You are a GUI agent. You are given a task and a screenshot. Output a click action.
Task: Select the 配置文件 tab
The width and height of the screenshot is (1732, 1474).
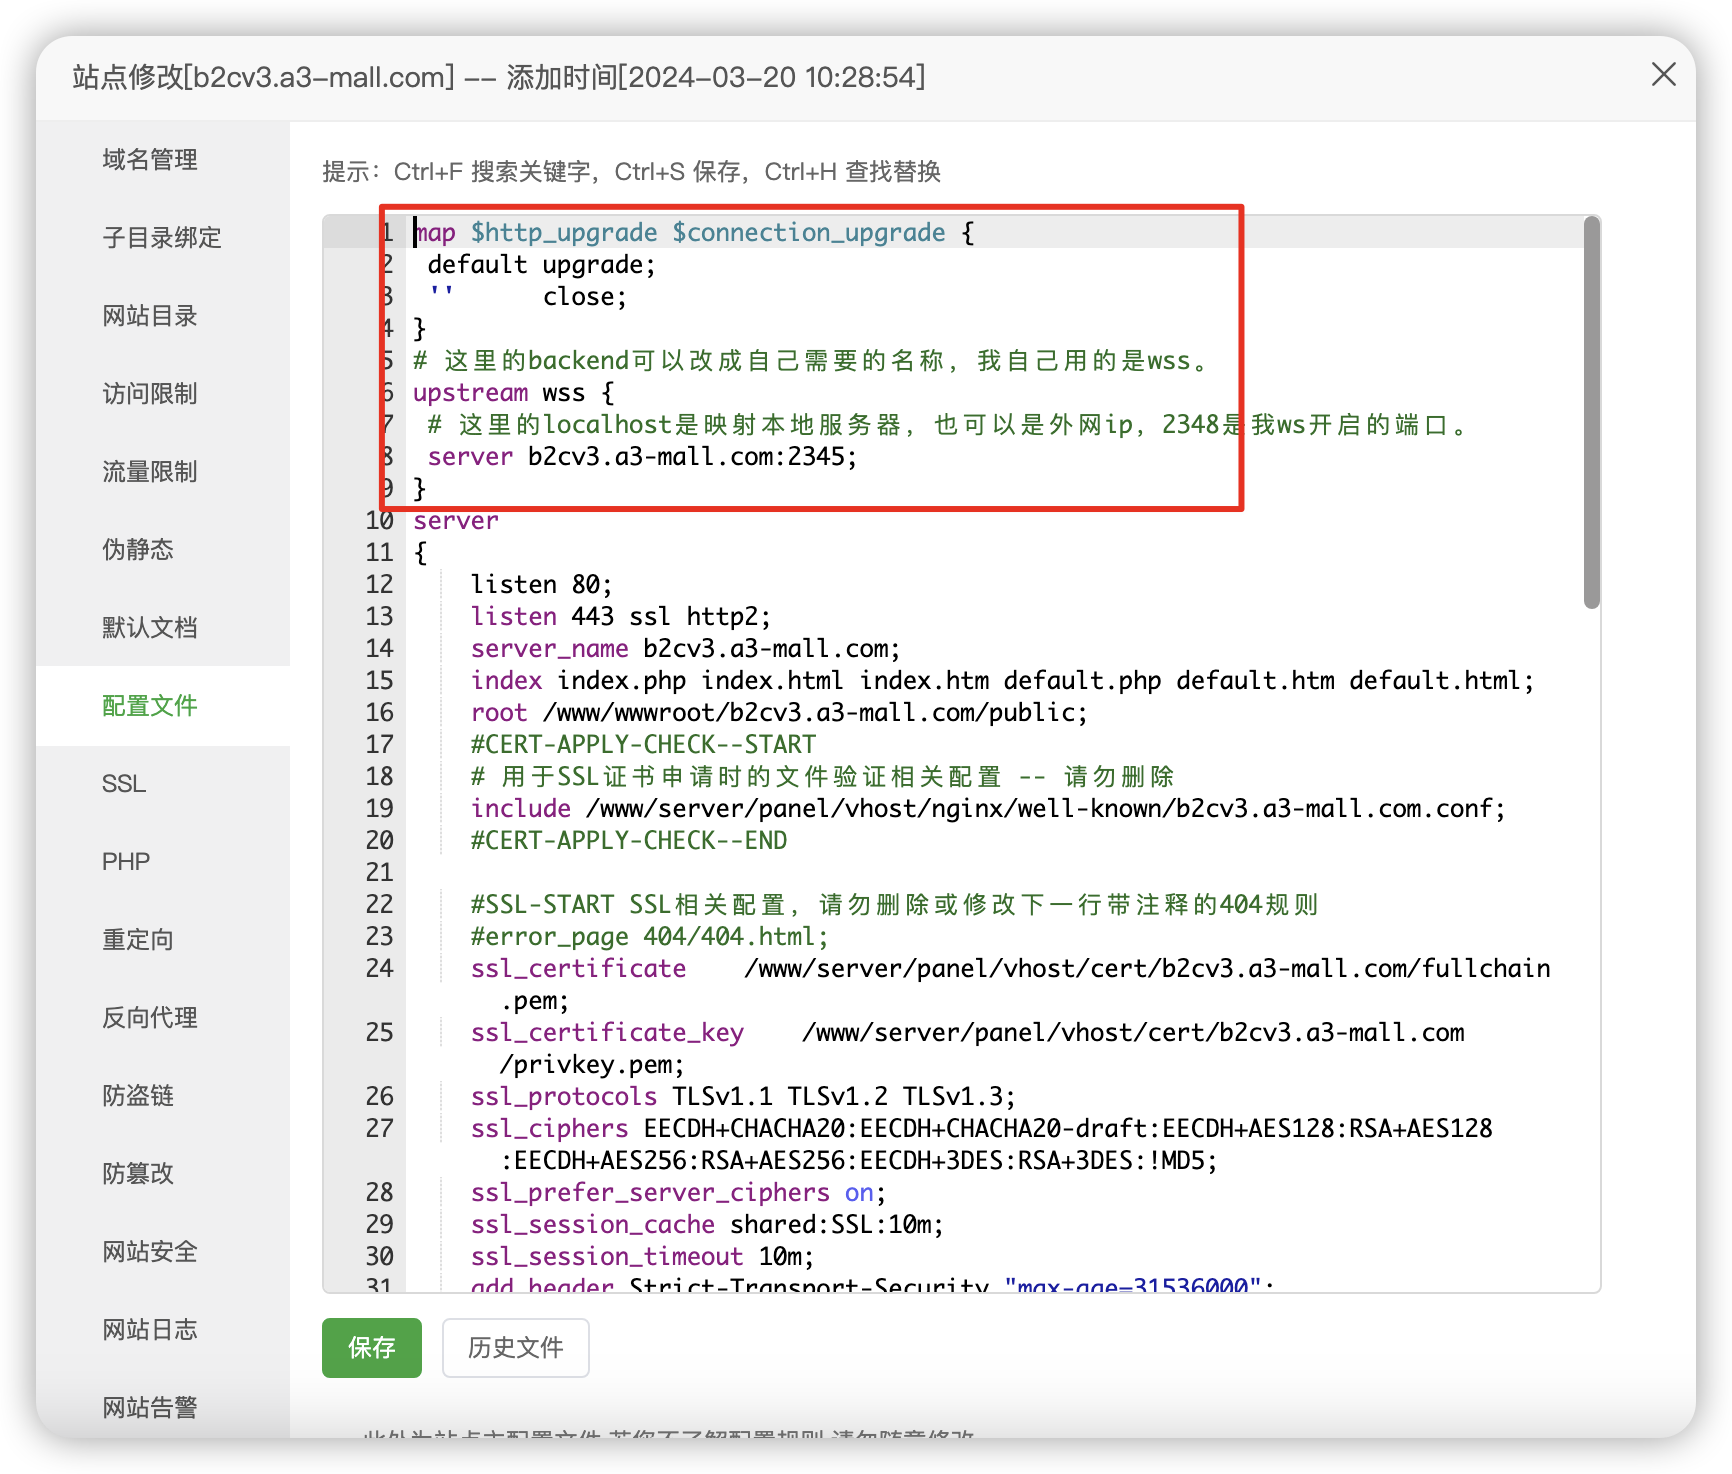tap(150, 705)
